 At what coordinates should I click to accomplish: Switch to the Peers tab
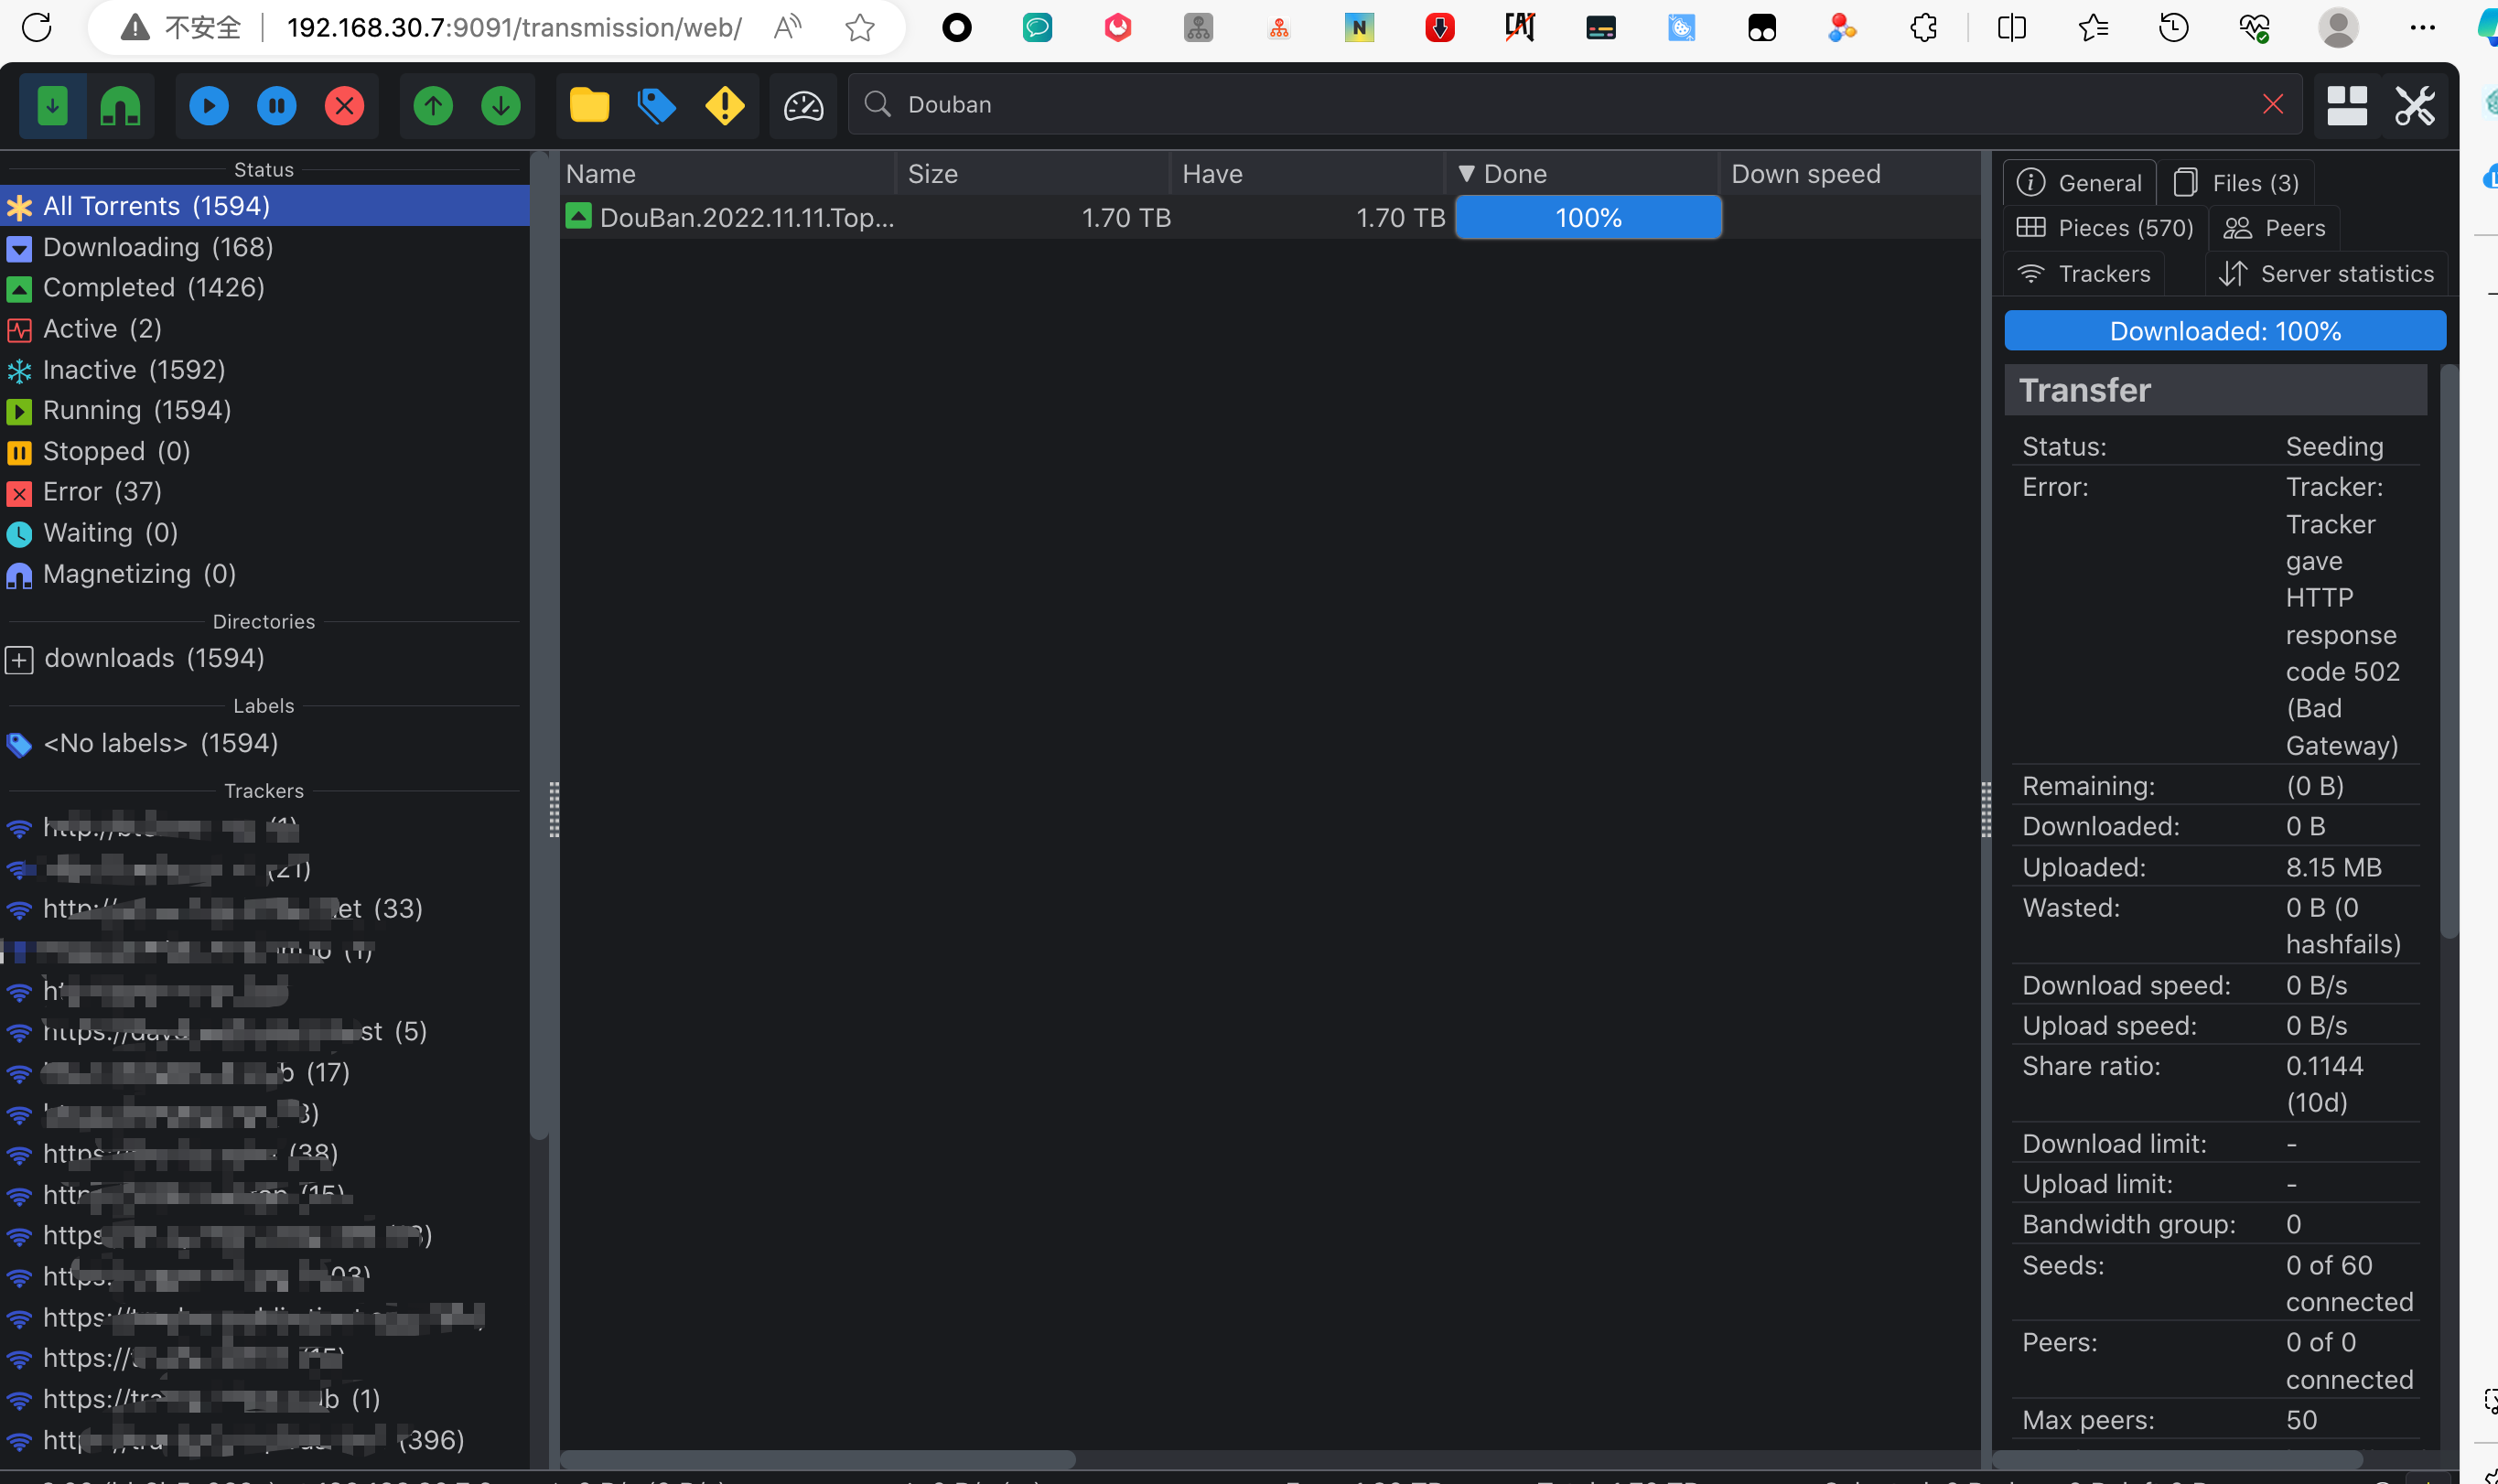point(2274,228)
